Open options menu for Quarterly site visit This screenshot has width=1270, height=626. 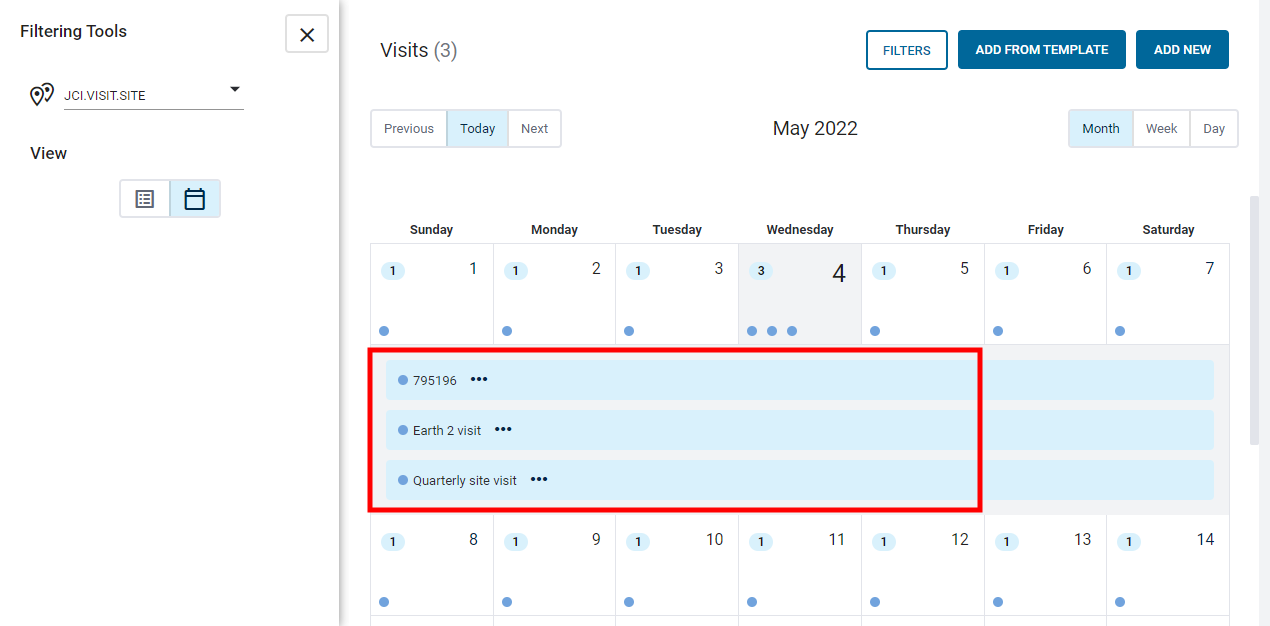point(539,480)
